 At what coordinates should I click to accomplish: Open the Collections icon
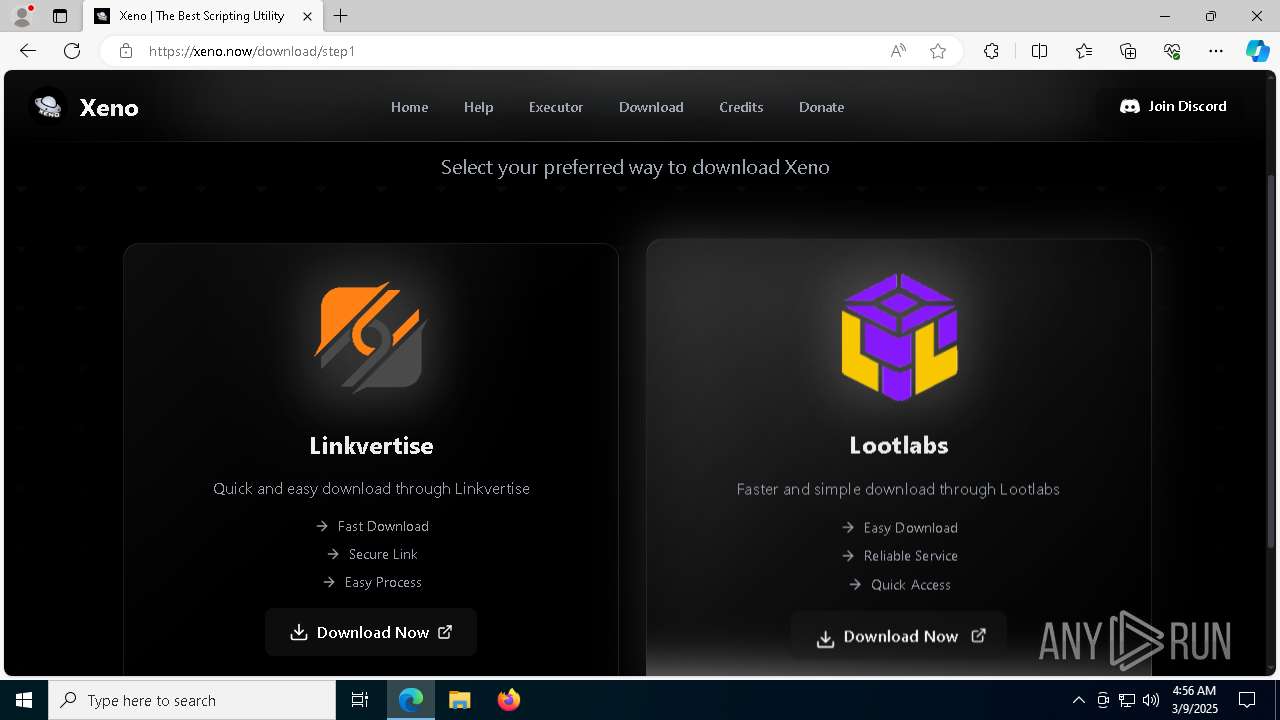pyautogui.click(x=1128, y=51)
